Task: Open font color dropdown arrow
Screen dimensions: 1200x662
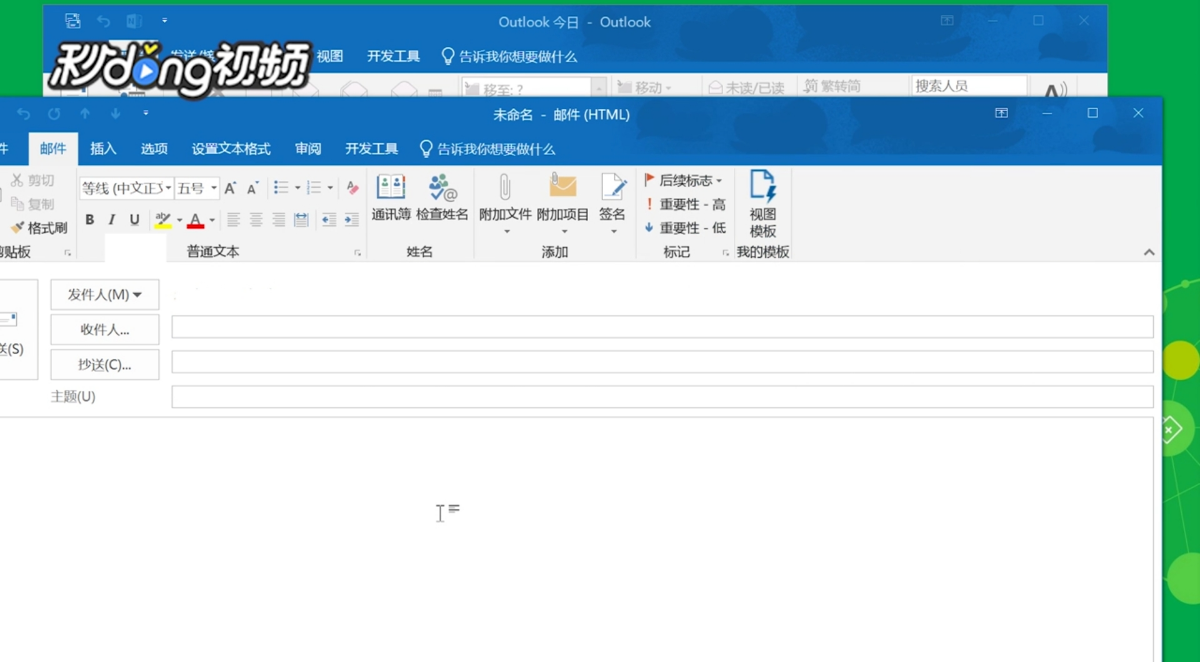Action: [x=212, y=220]
